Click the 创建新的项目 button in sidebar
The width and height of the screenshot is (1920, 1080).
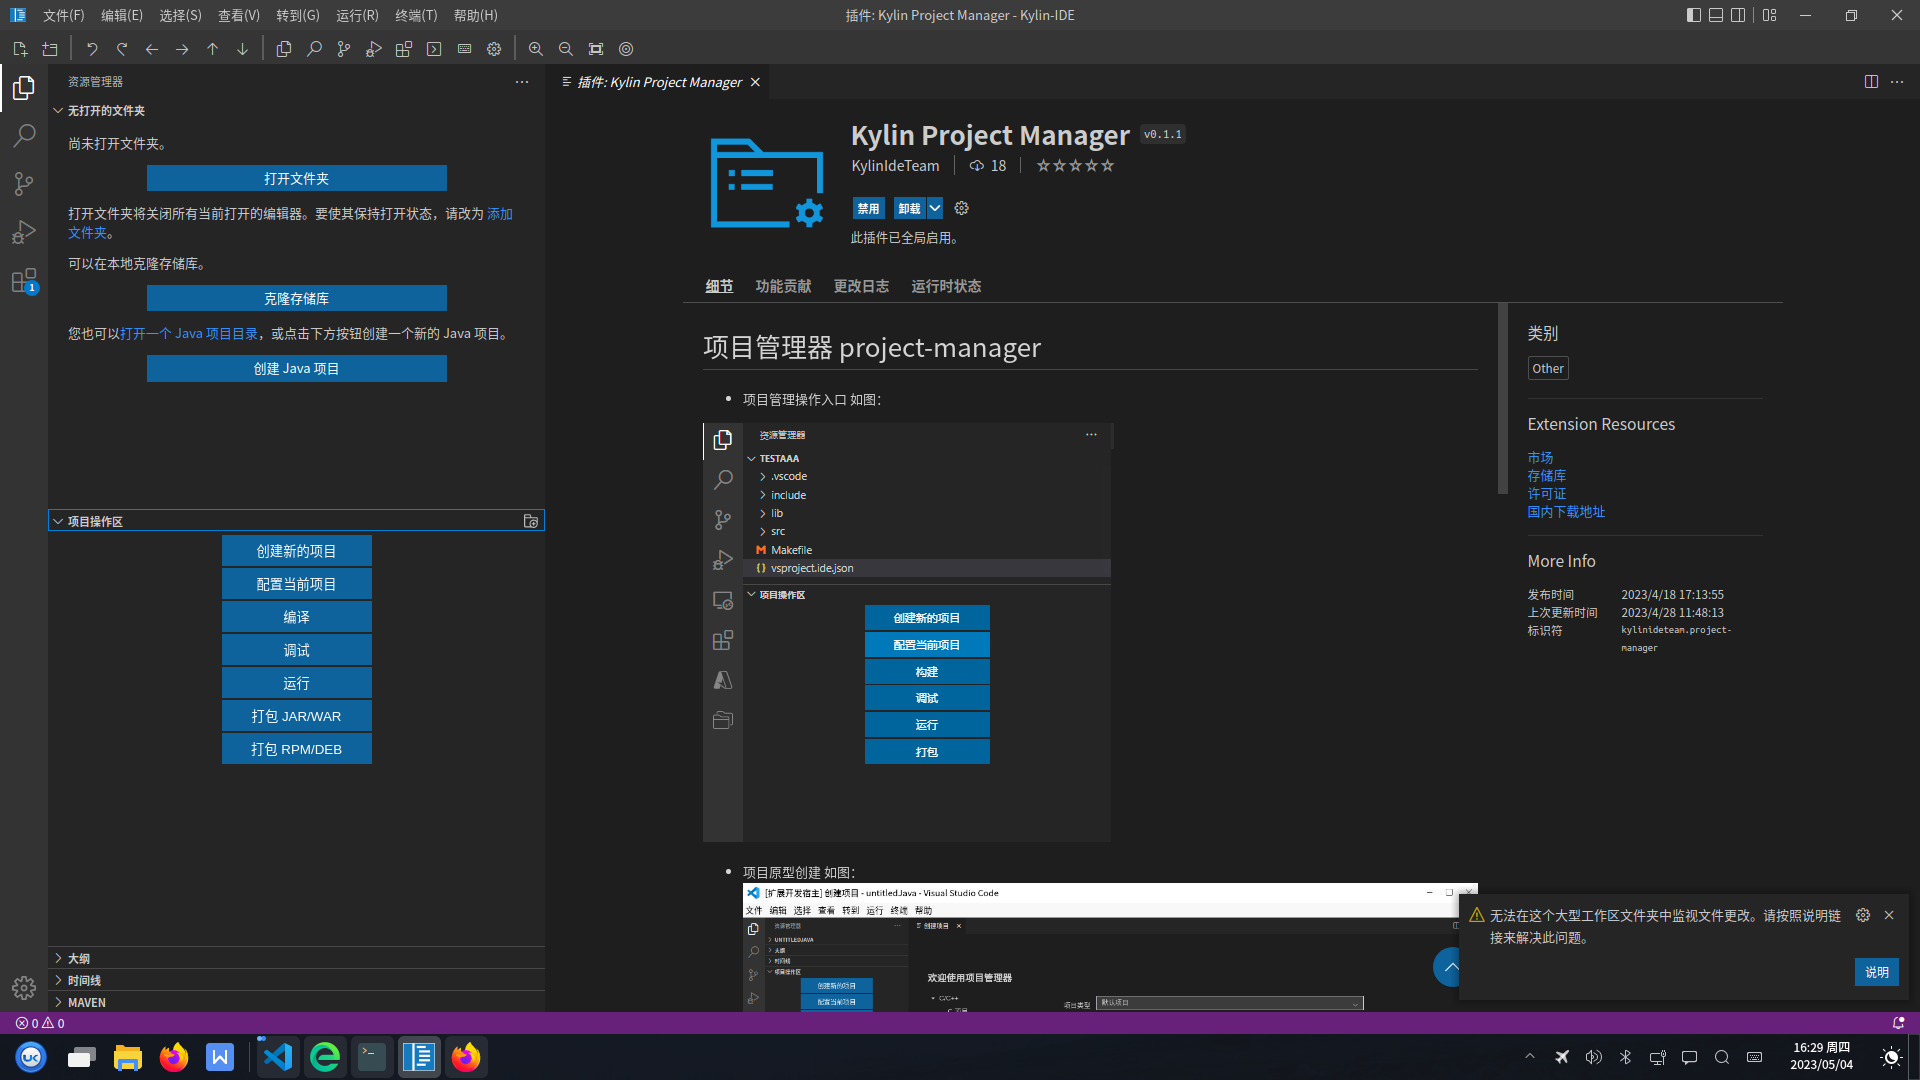(297, 551)
